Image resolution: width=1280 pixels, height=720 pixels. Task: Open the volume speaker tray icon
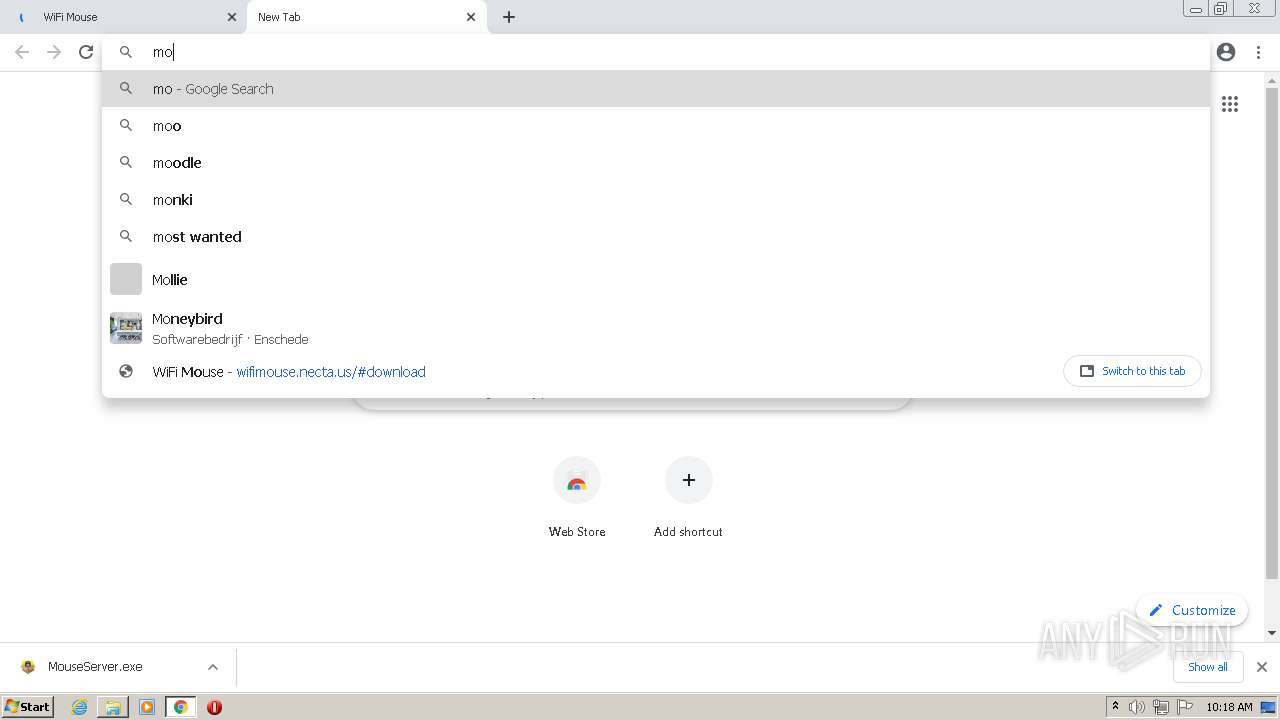click(x=1137, y=707)
